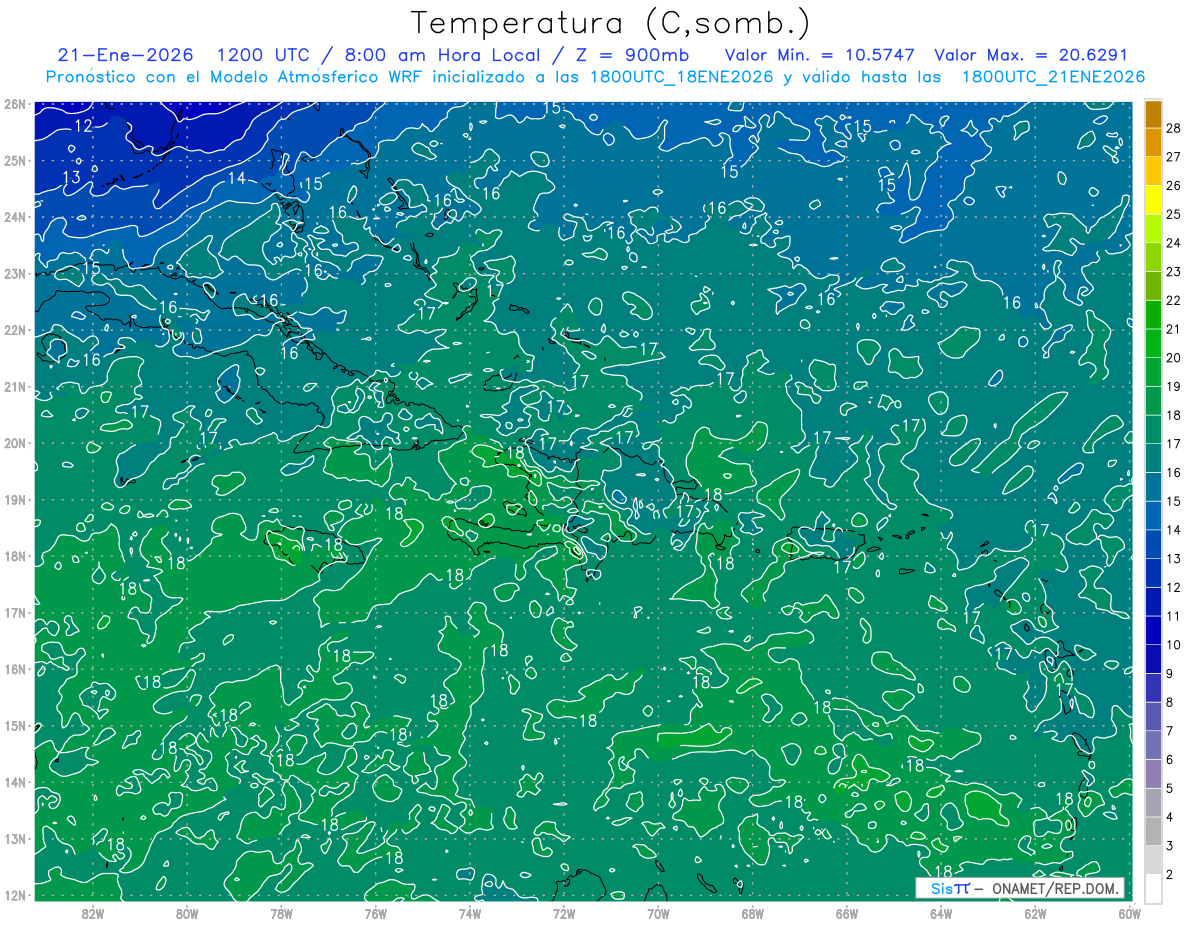Click the "16N" latitude axis label
The width and height of the screenshot is (1200, 927).
14,669
